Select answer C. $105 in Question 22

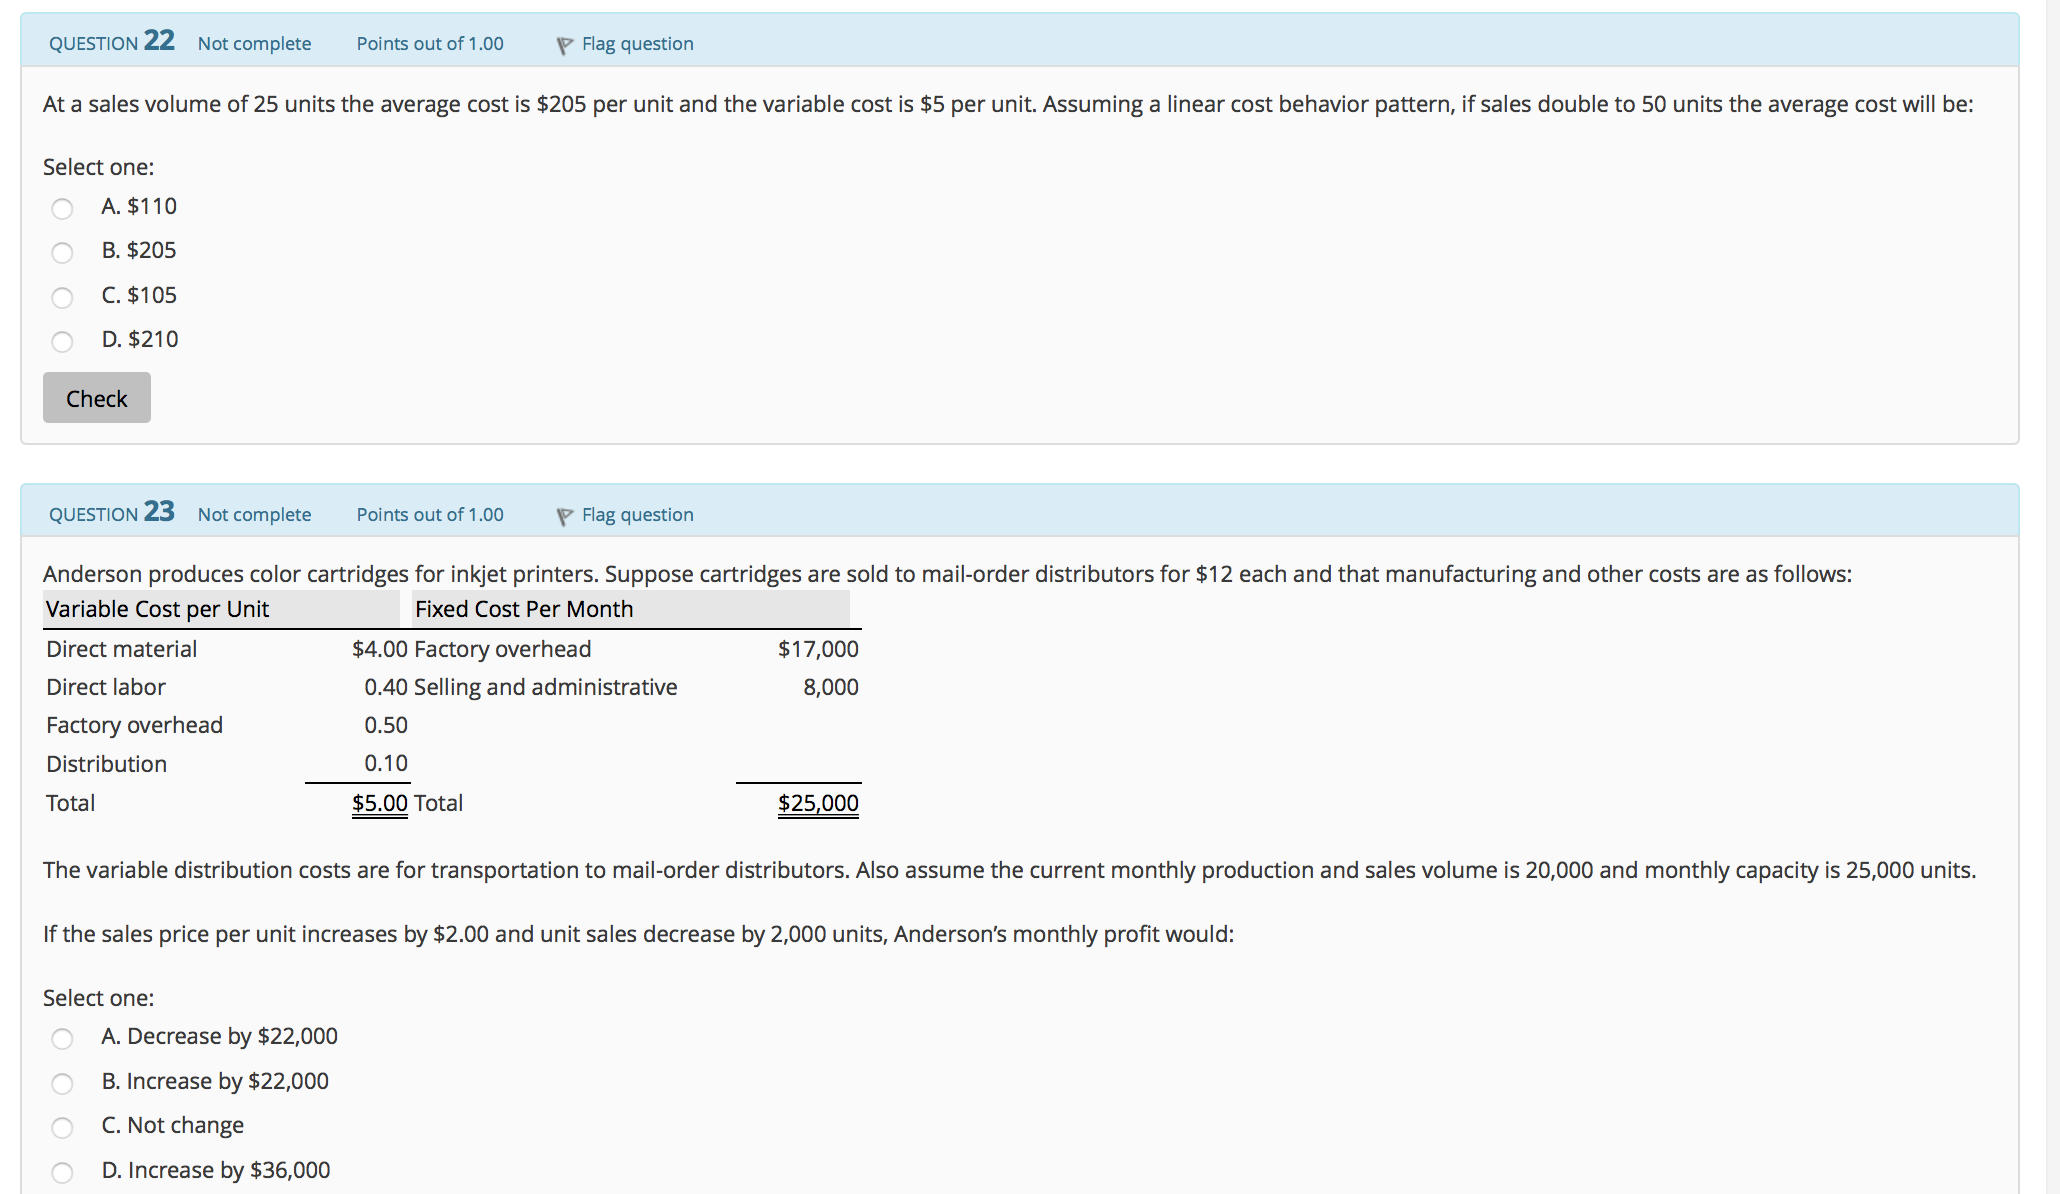tap(62, 297)
